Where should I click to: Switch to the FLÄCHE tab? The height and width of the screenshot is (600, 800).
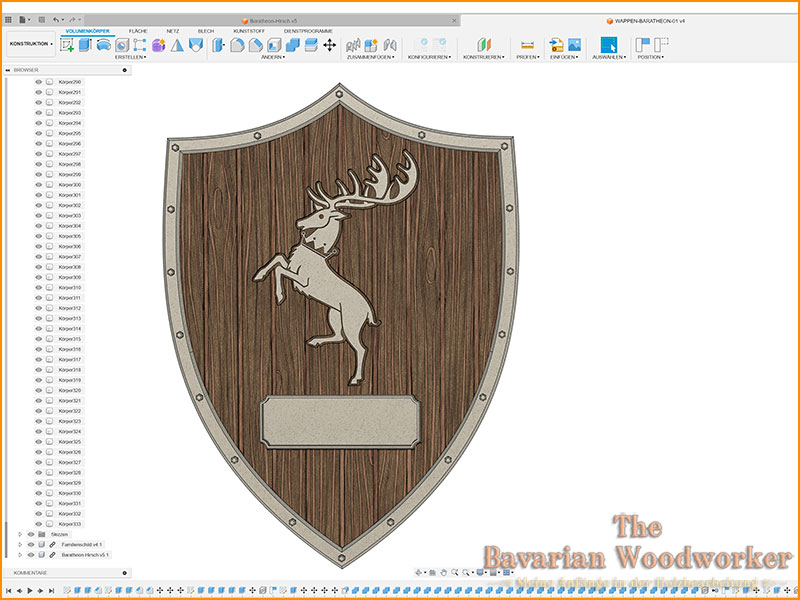(x=138, y=31)
